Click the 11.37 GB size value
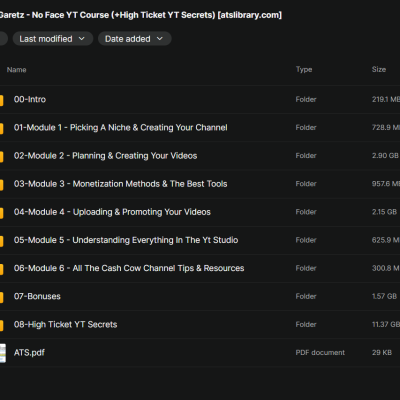The width and height of the screenshot is (400, 400). (386, 324)
